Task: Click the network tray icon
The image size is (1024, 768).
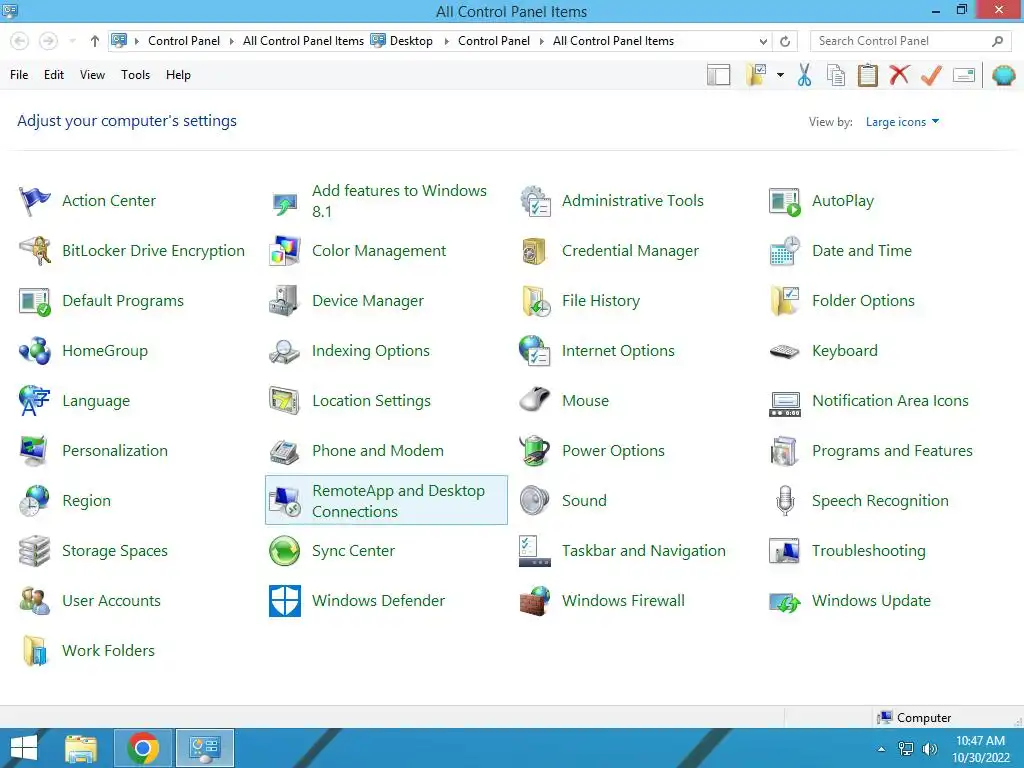Action: [906, 749]
